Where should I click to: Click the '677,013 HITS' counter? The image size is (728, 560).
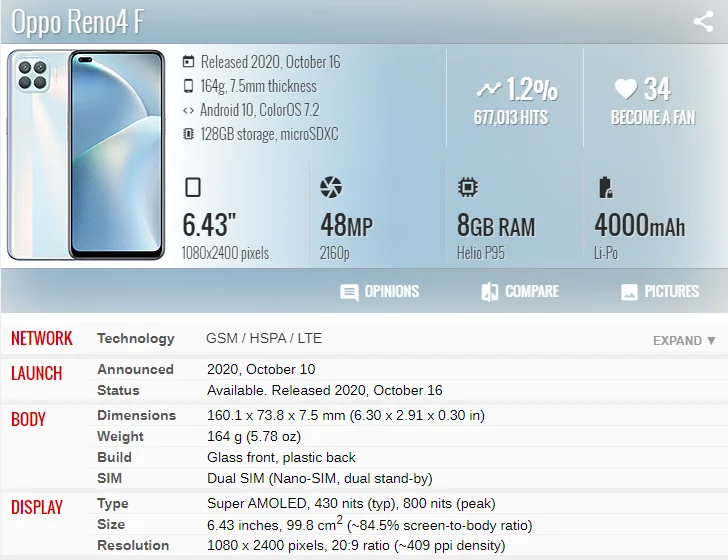pos(511,117)
